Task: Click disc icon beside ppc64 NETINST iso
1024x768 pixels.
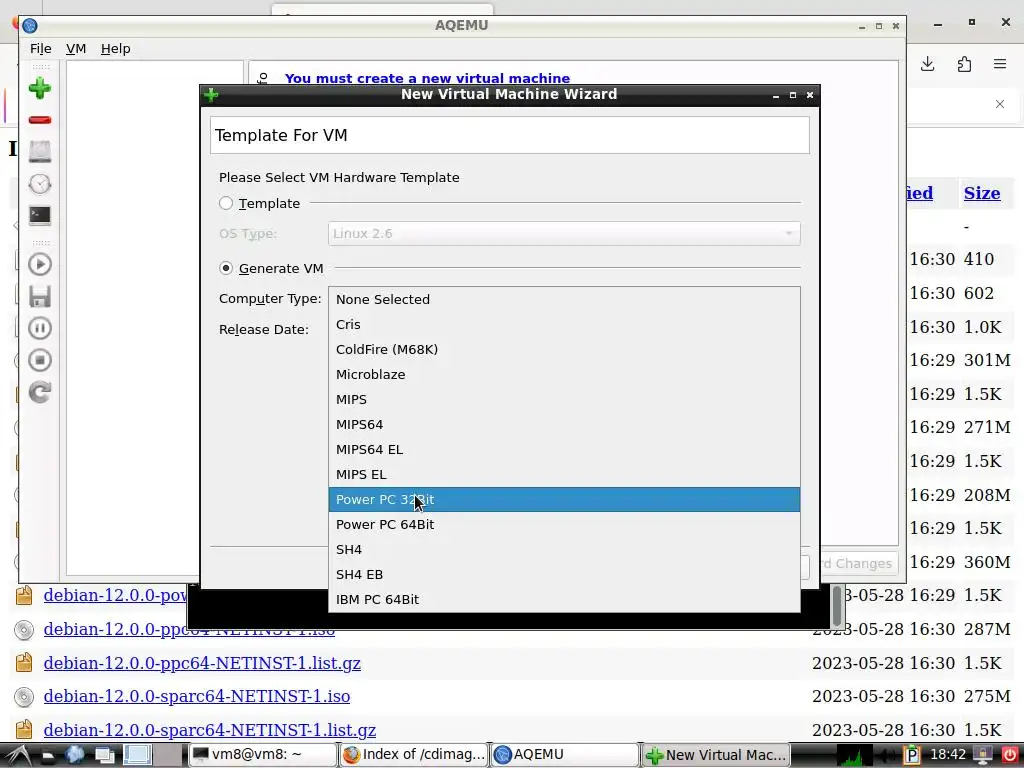Action: pos(24,630)
